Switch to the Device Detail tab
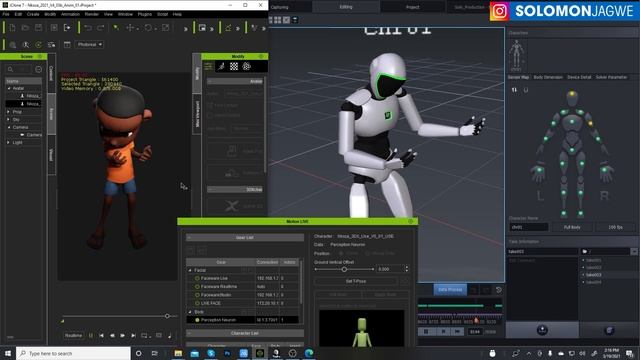 pos(579,77)
